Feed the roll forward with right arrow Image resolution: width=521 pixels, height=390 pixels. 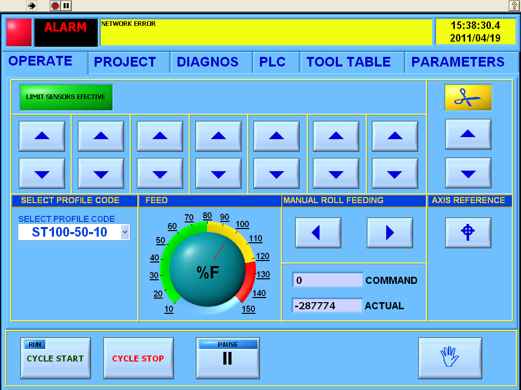(x=390, y=233)
